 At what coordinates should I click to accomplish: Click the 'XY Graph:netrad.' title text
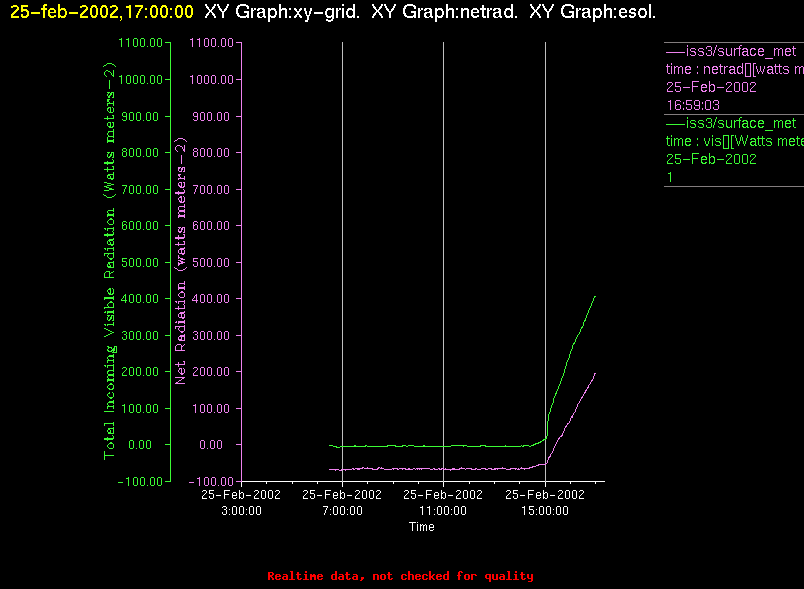[x=444, y=12]
